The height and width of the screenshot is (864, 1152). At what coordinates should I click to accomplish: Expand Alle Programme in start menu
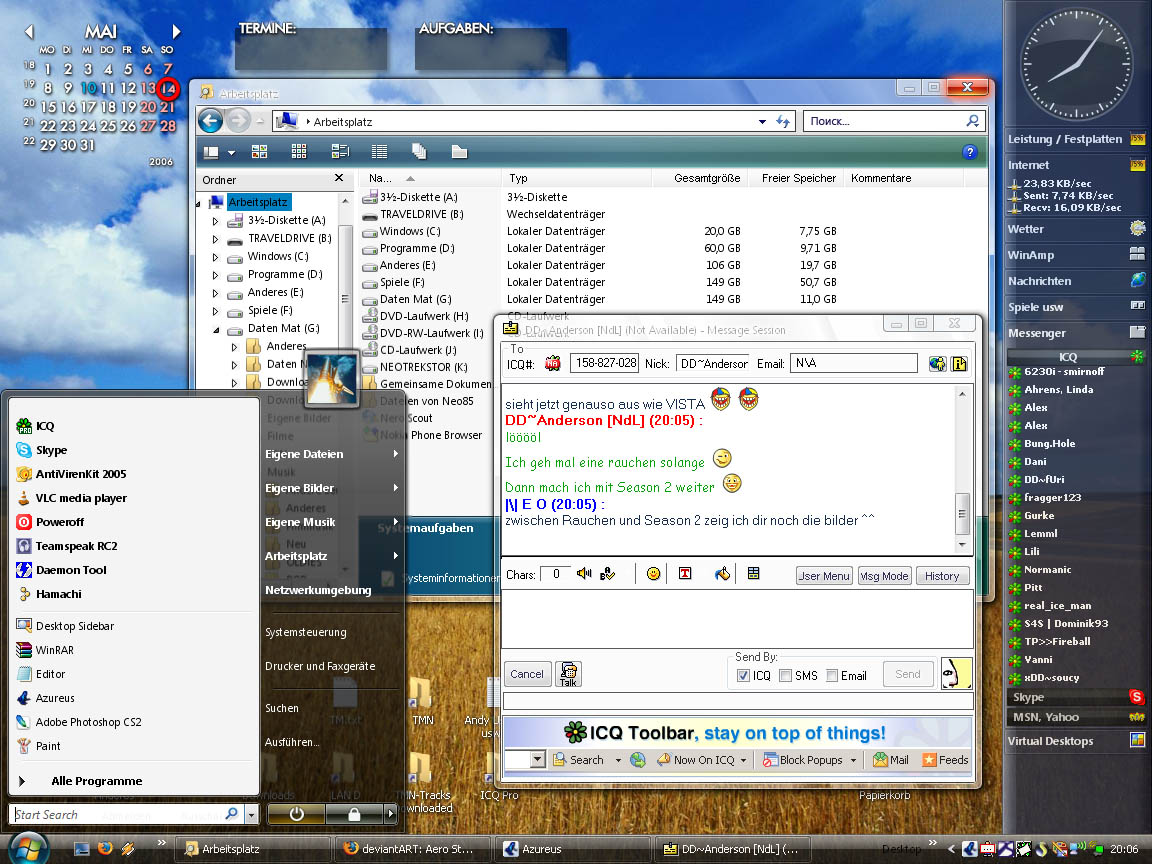(x=96, y=781)
